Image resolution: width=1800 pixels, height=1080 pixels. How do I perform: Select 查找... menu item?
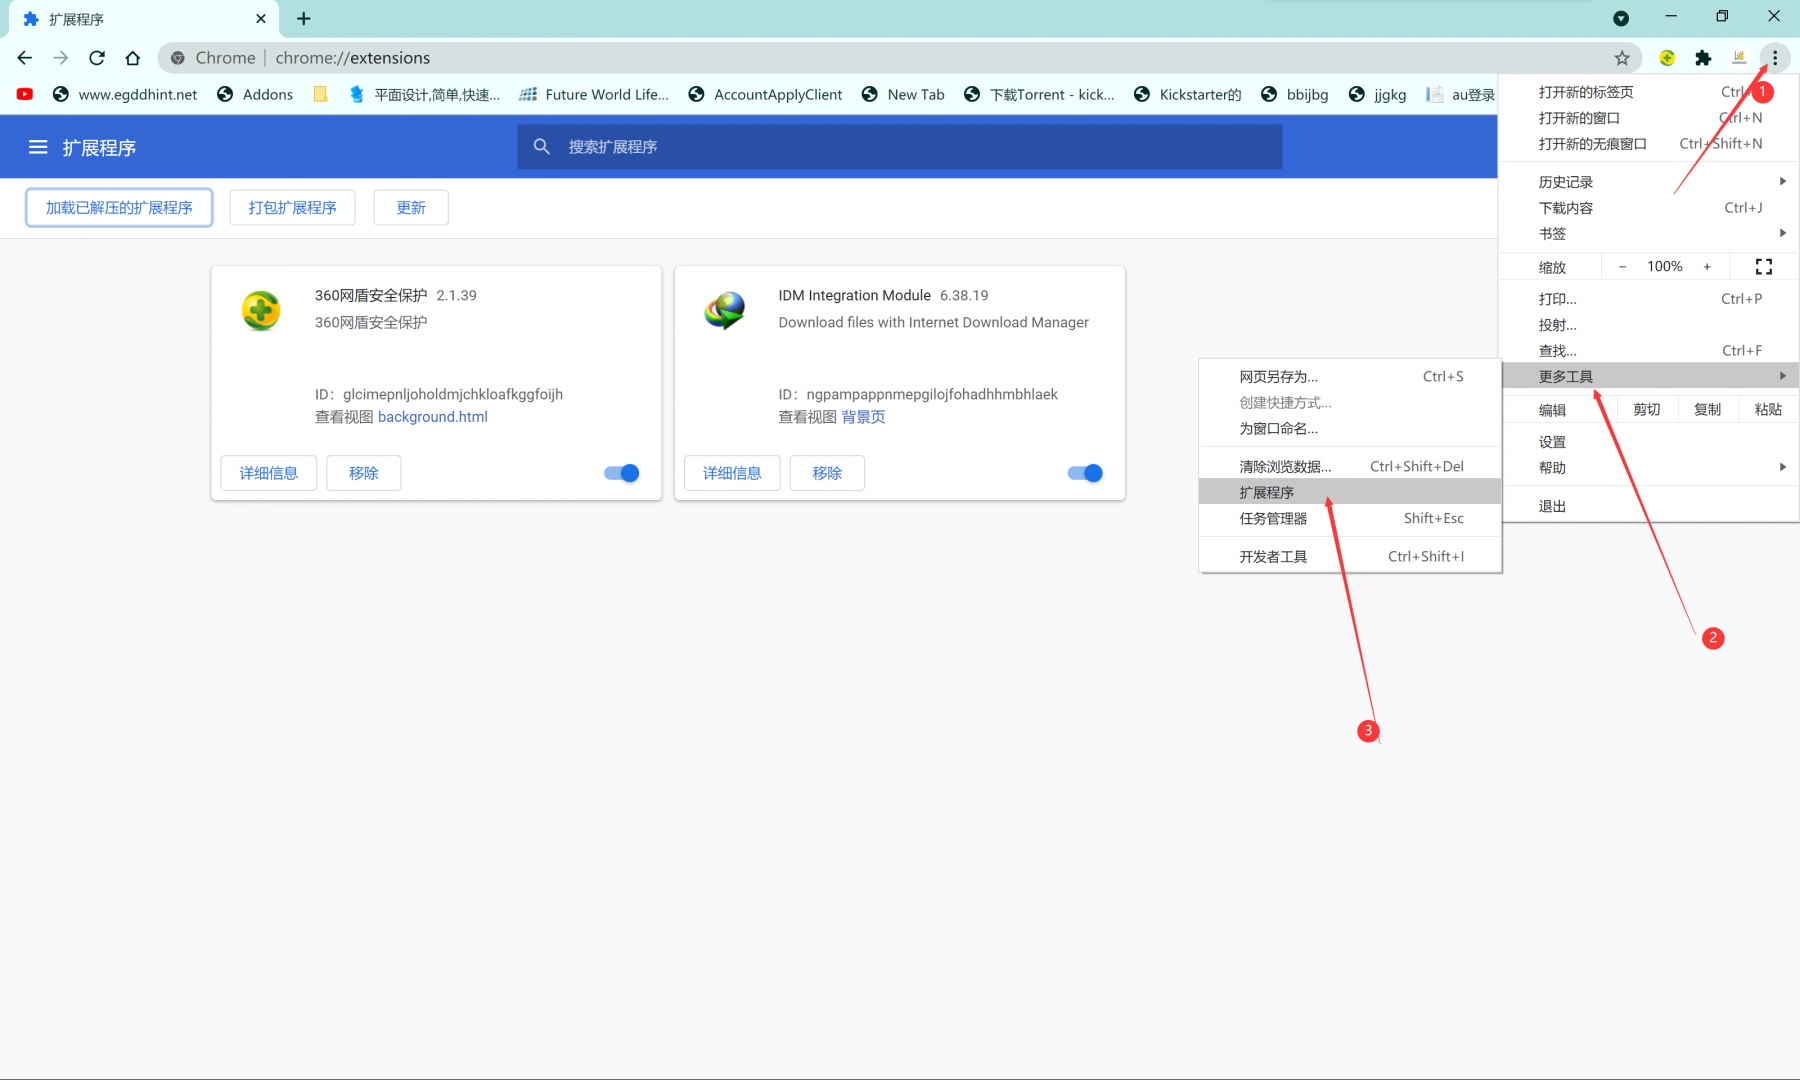coord(1650,350)
